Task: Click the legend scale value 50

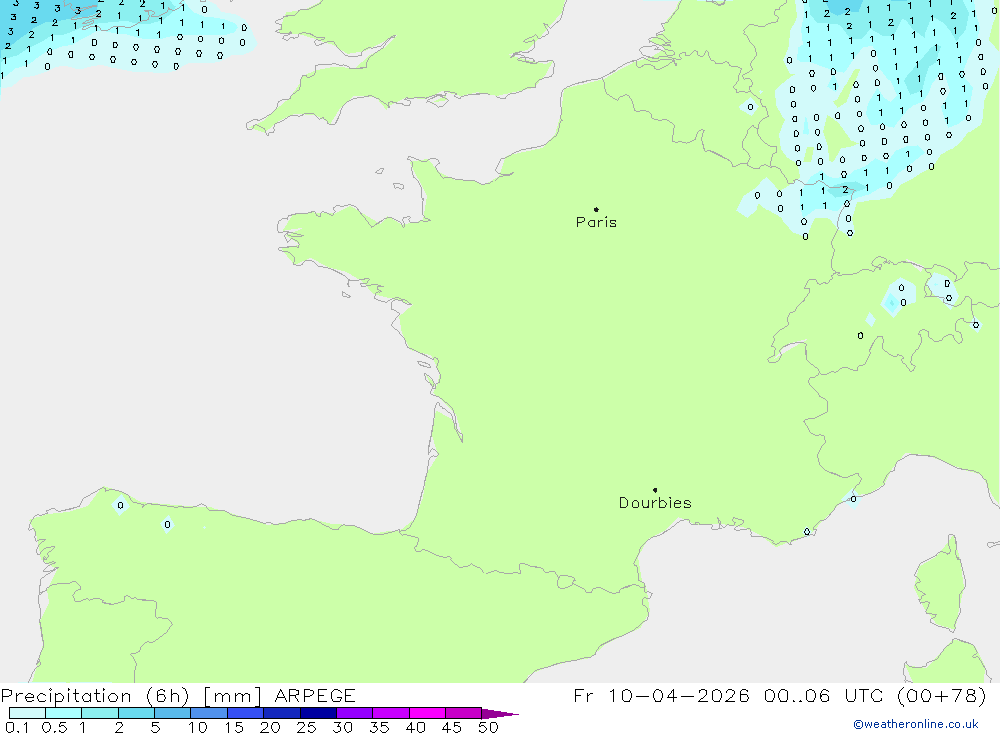Action: (488, 727)
